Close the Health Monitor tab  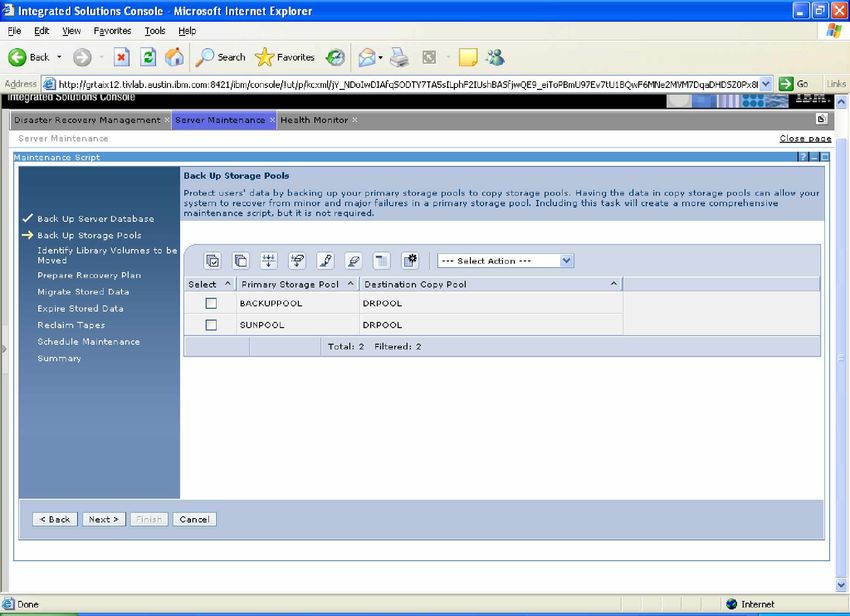click(x=355, y=120)
